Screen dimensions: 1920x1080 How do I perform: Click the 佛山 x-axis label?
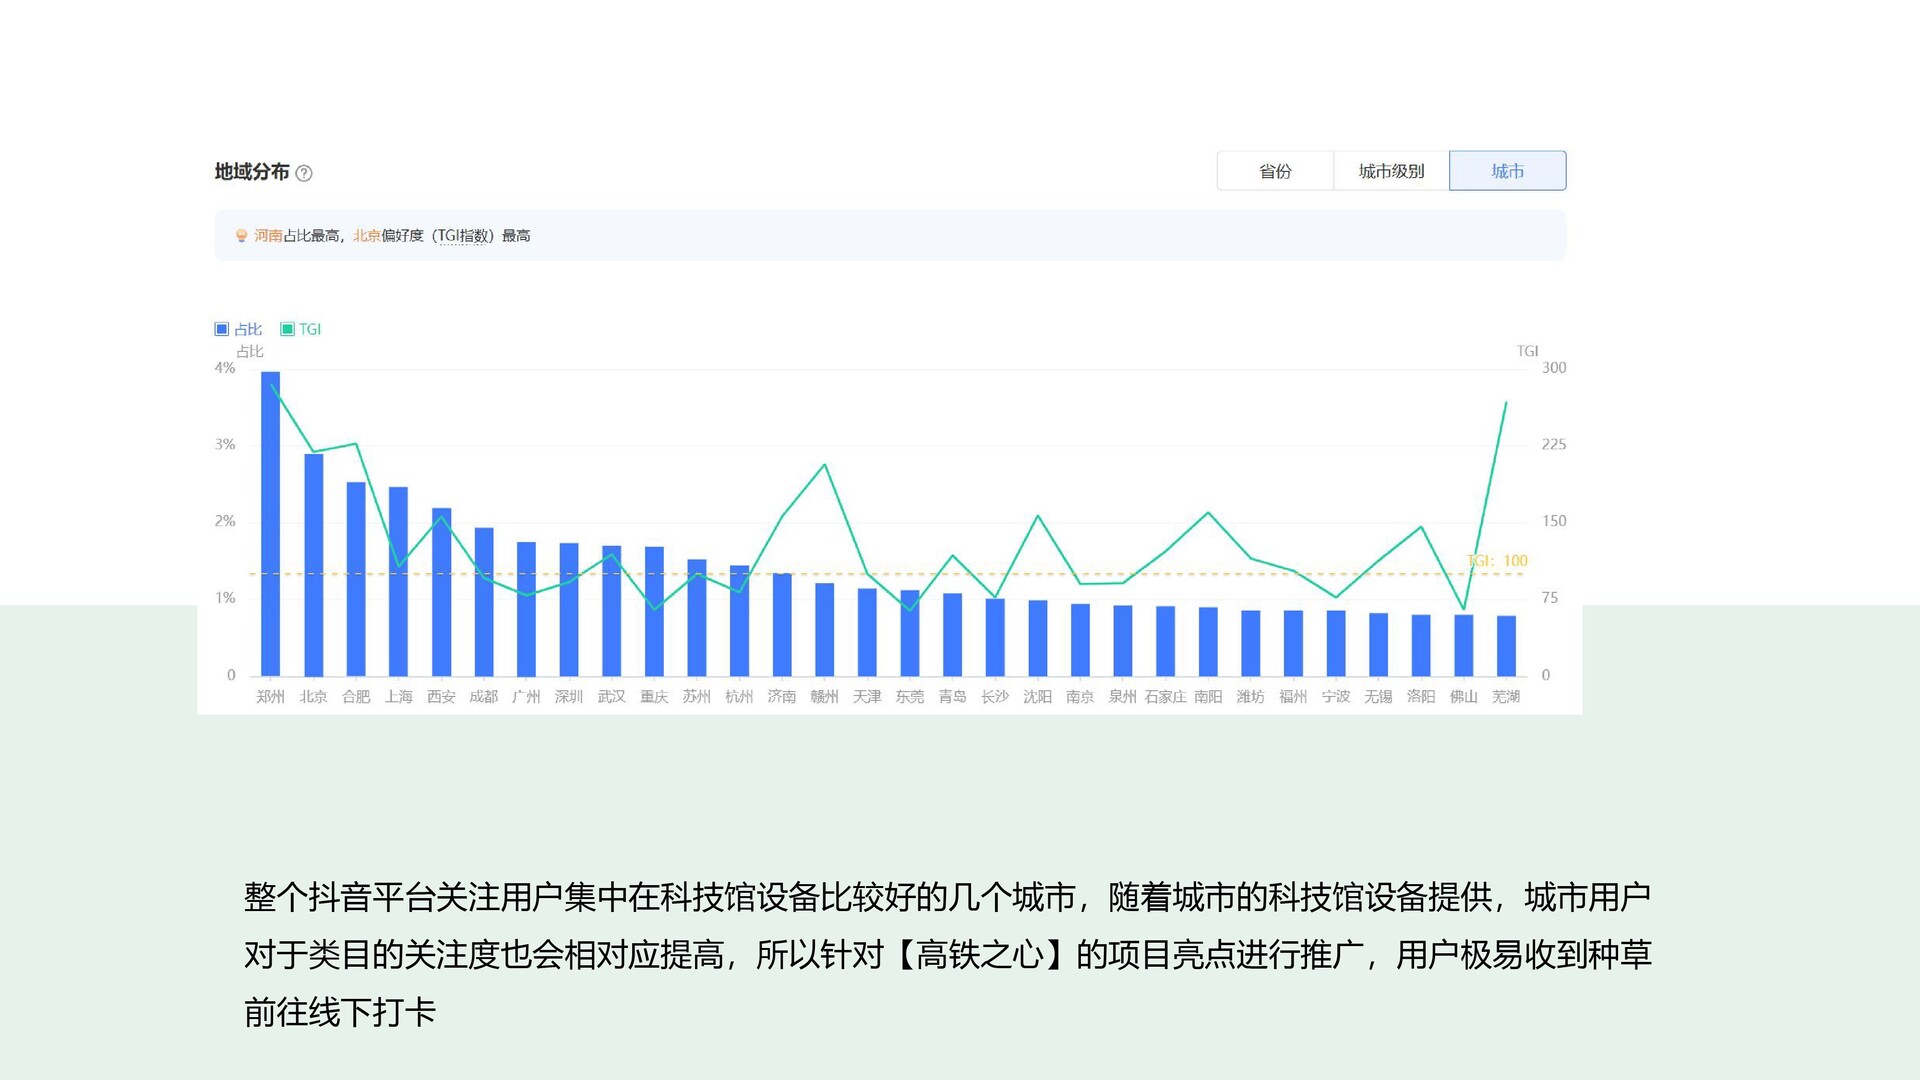(1464, 696)
